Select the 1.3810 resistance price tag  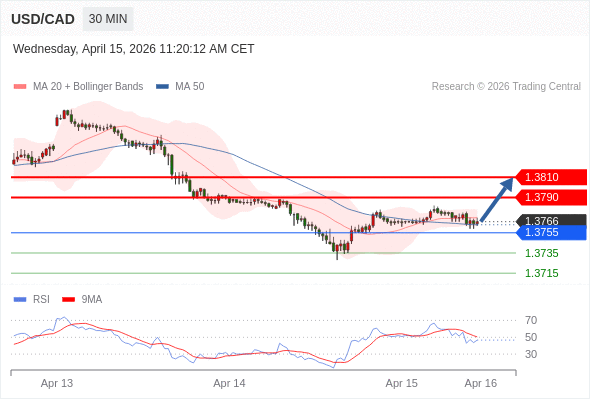(x=550, y=177)
